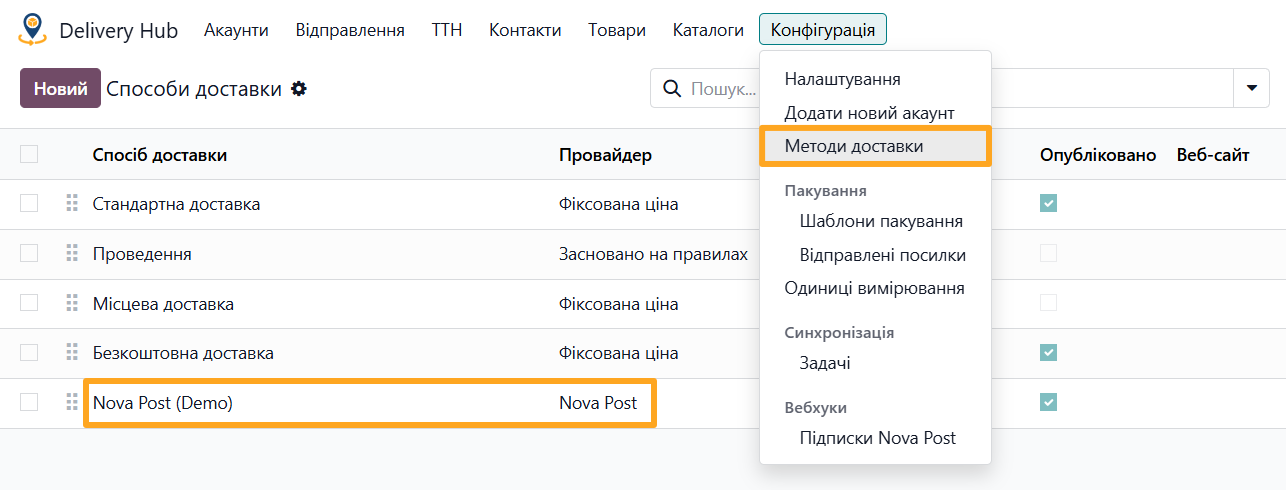Open the ТТН menu
The image size is (1286, 490).
click(x=447, y=30)
